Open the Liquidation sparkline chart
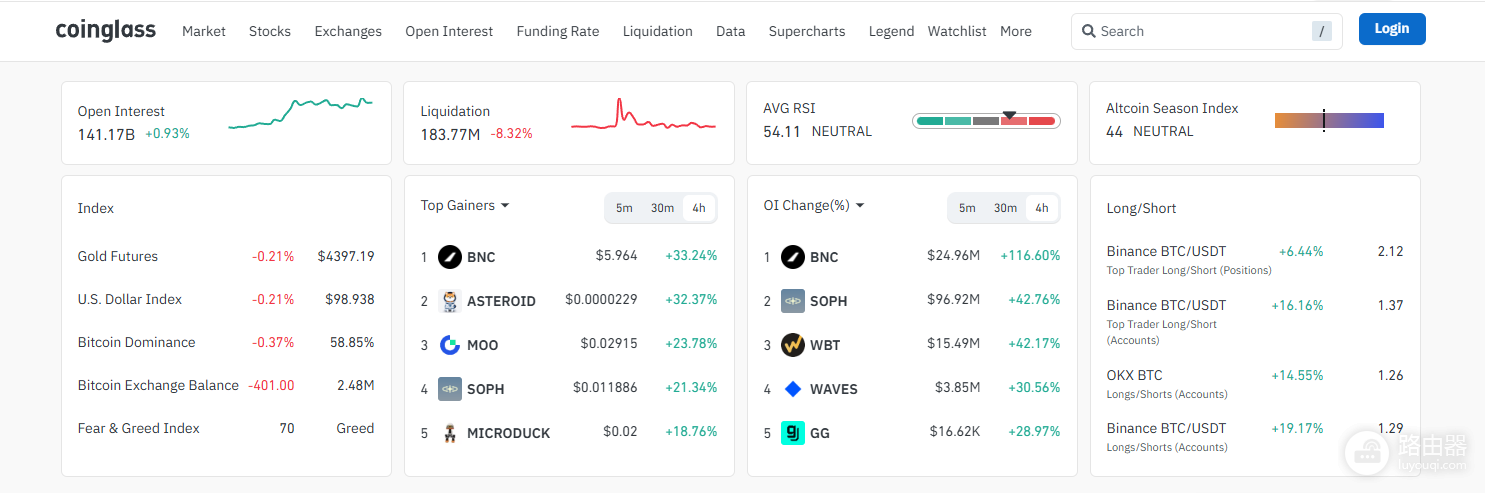 (x=643, y=114)
